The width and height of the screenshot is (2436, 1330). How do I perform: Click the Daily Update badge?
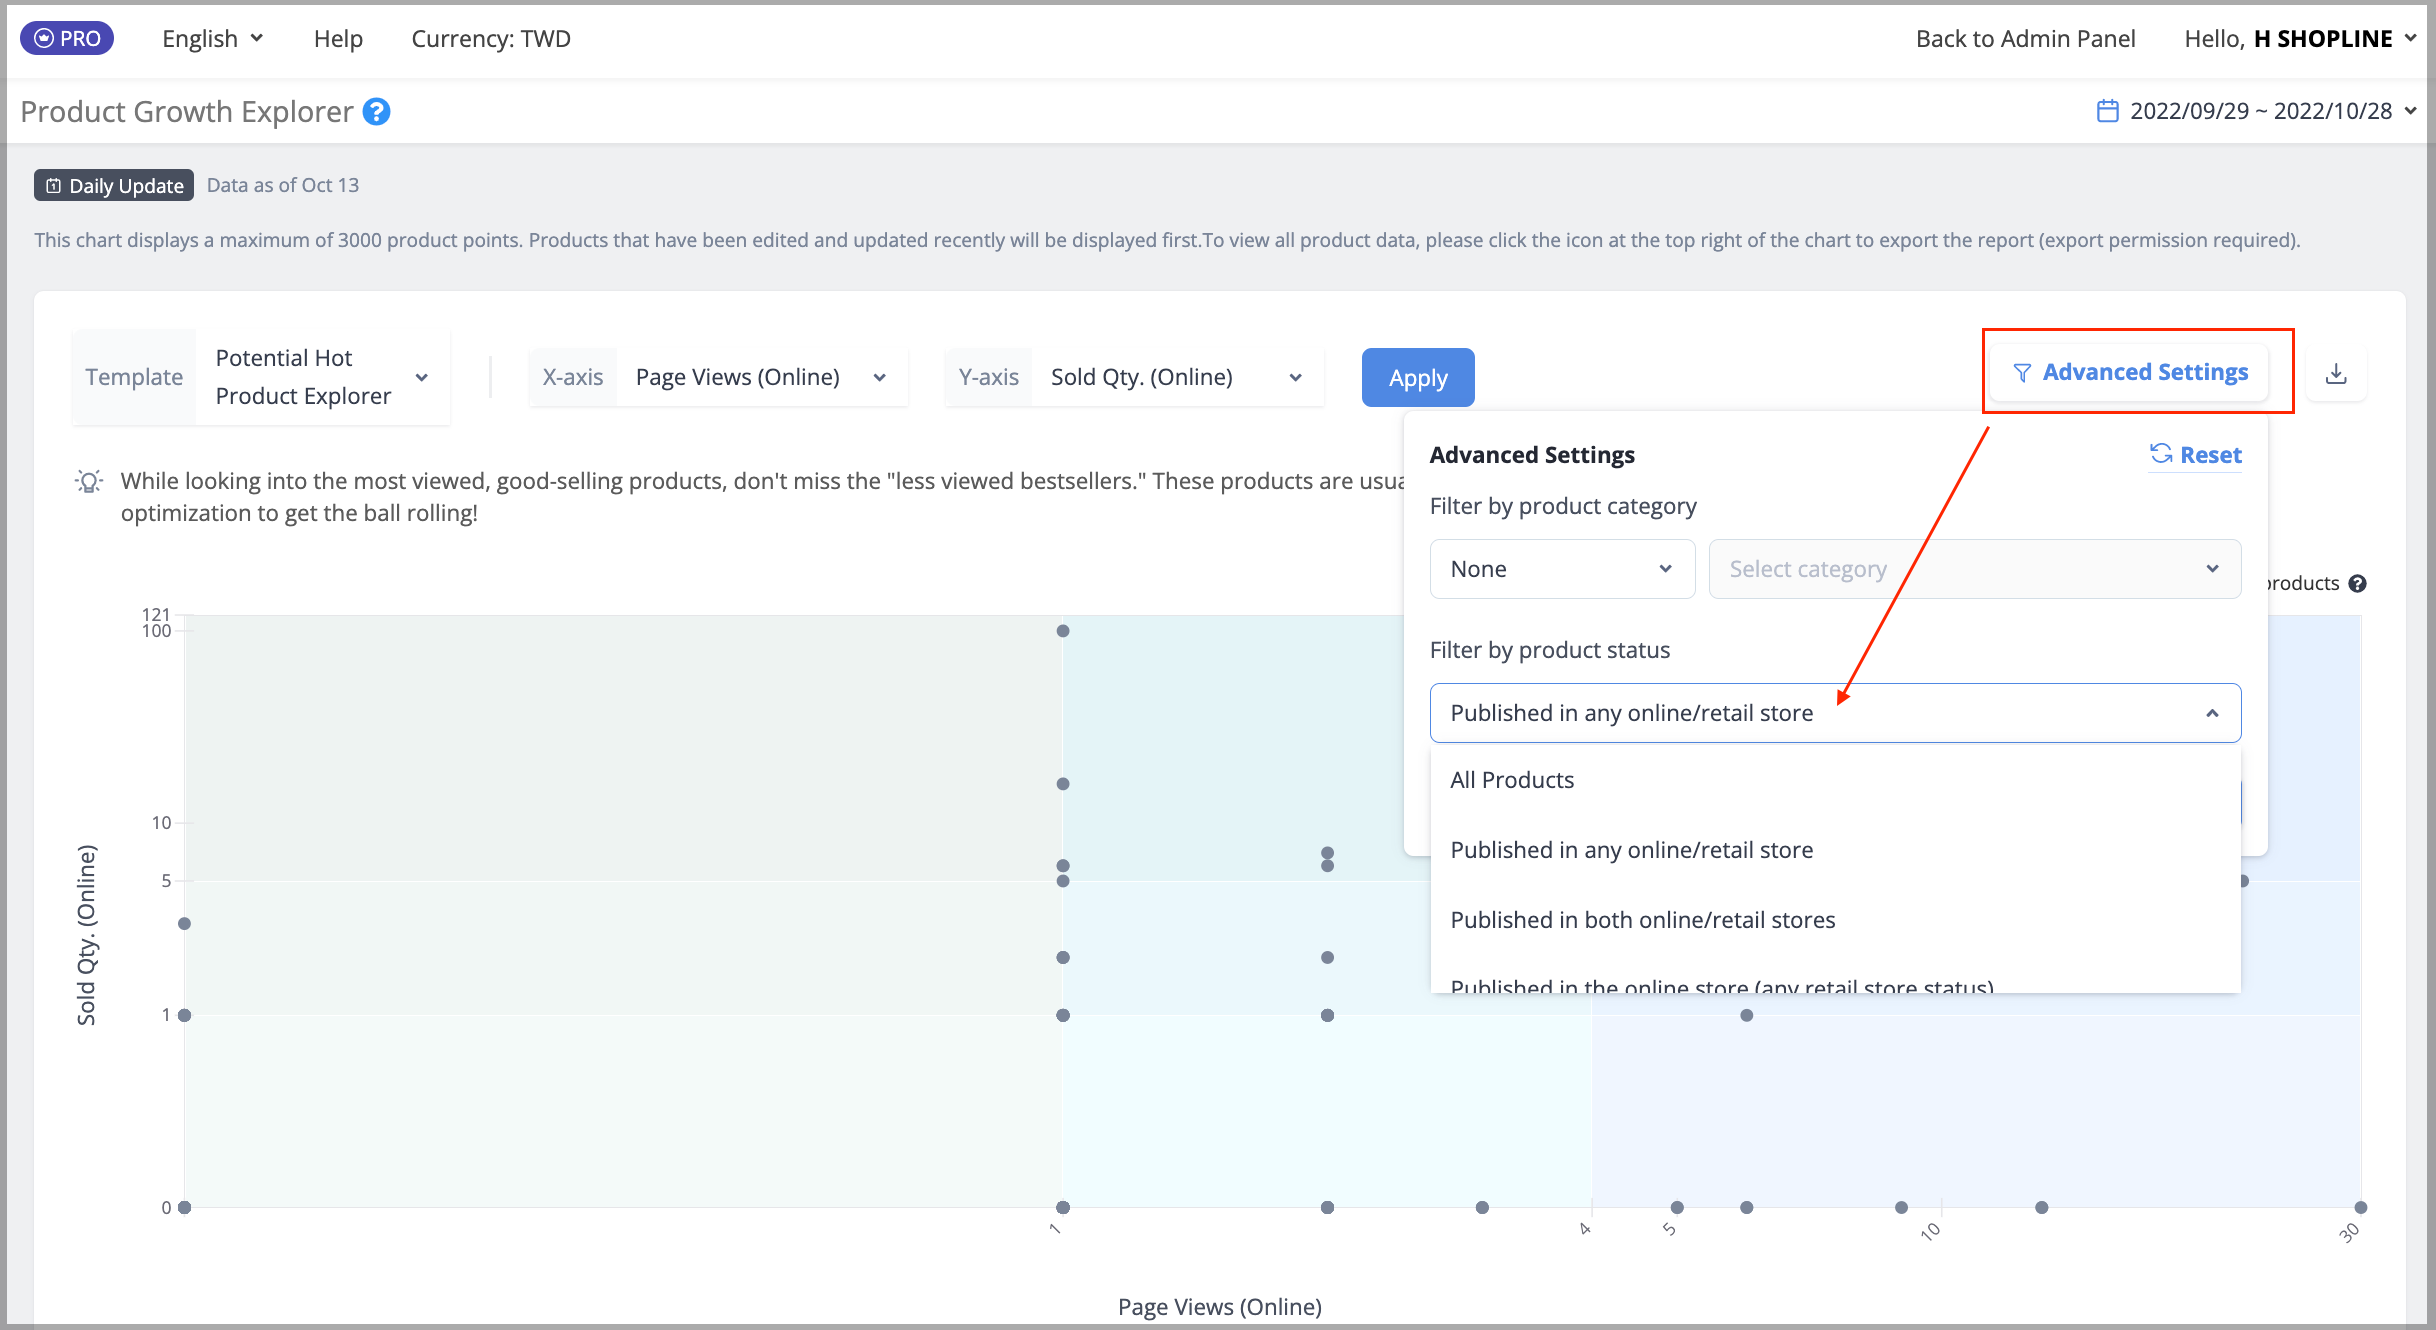pos(114,185)
